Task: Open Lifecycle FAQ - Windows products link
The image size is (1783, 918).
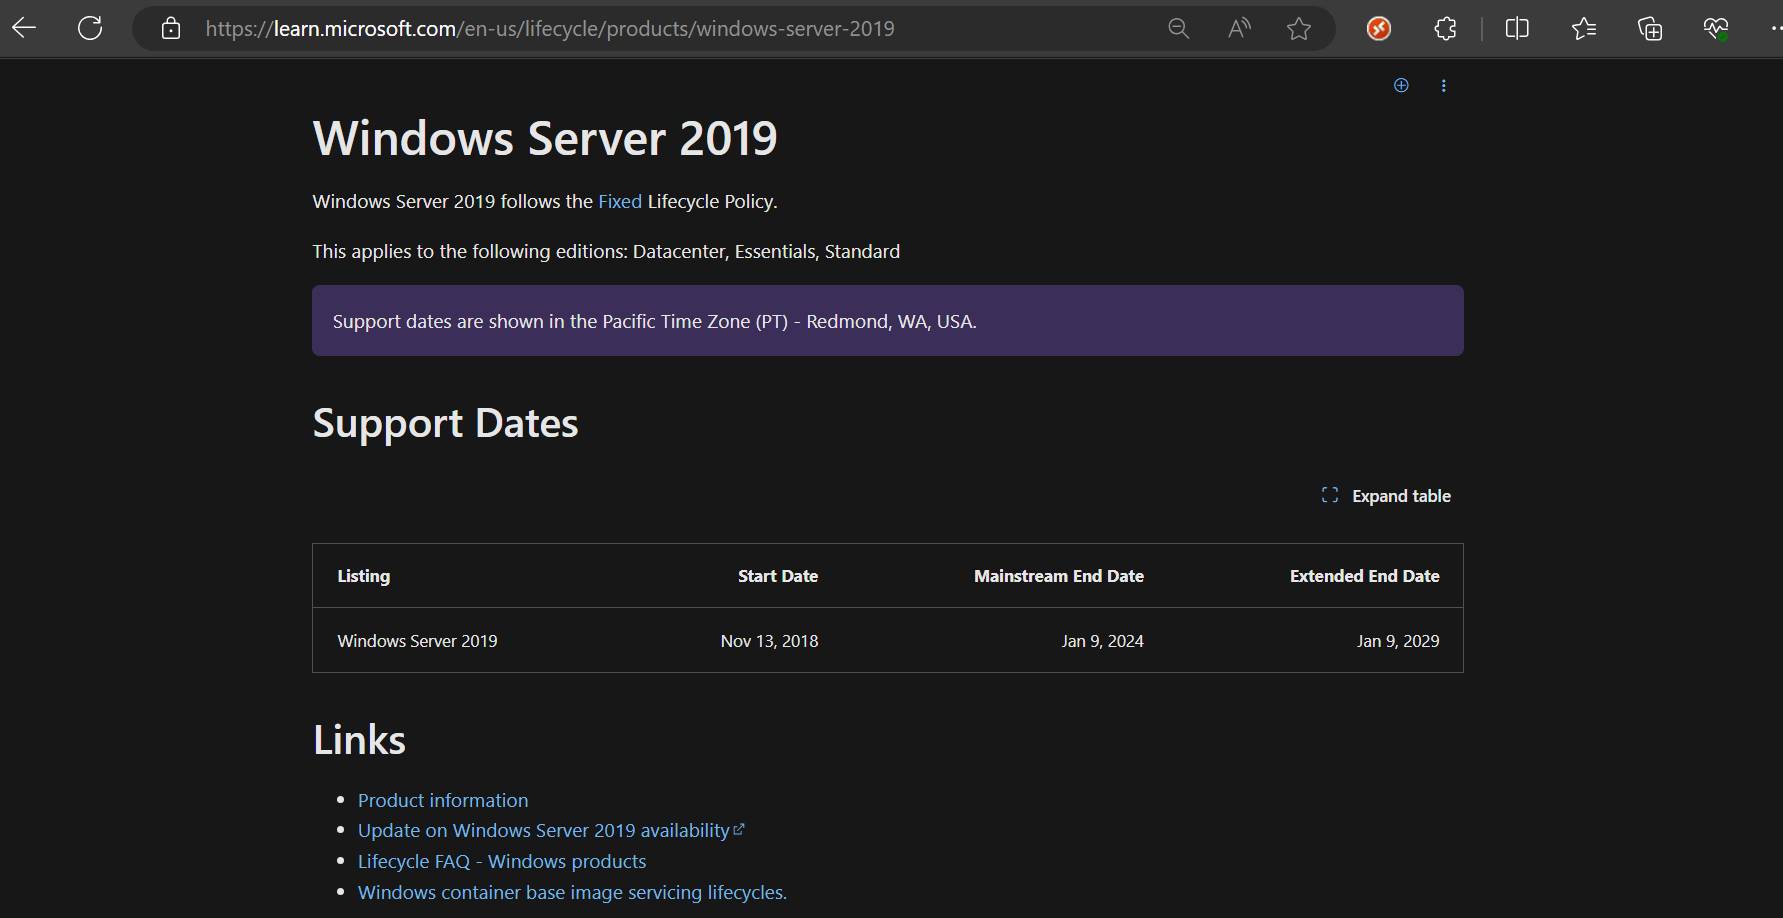Action: click(x=501, y=861)
